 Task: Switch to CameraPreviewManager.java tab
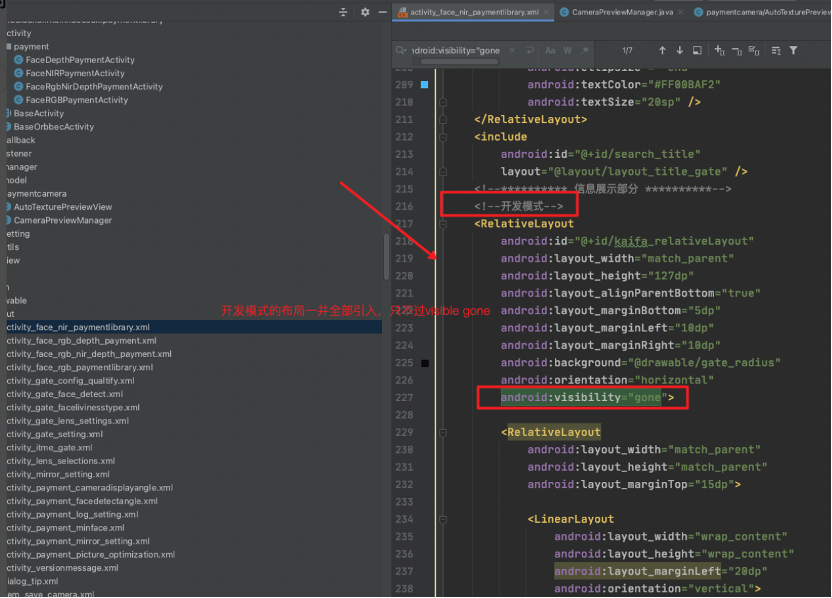tap(622, 12)
